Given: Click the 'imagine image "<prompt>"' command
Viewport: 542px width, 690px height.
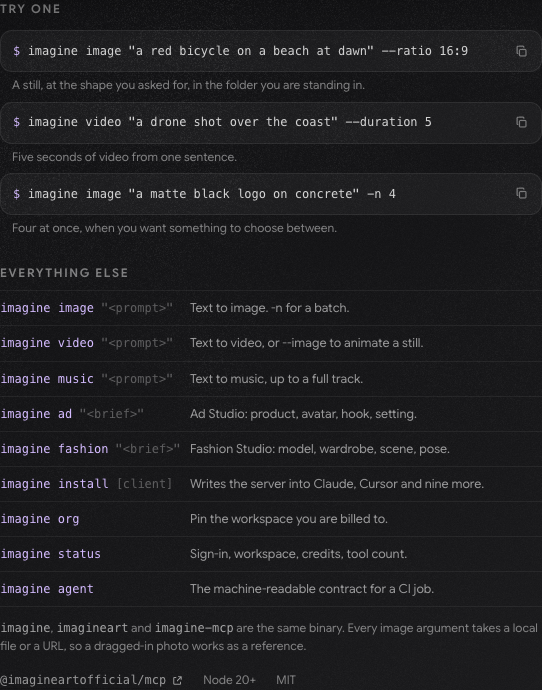Looking at the screenshot, I should tap(87, 308).
